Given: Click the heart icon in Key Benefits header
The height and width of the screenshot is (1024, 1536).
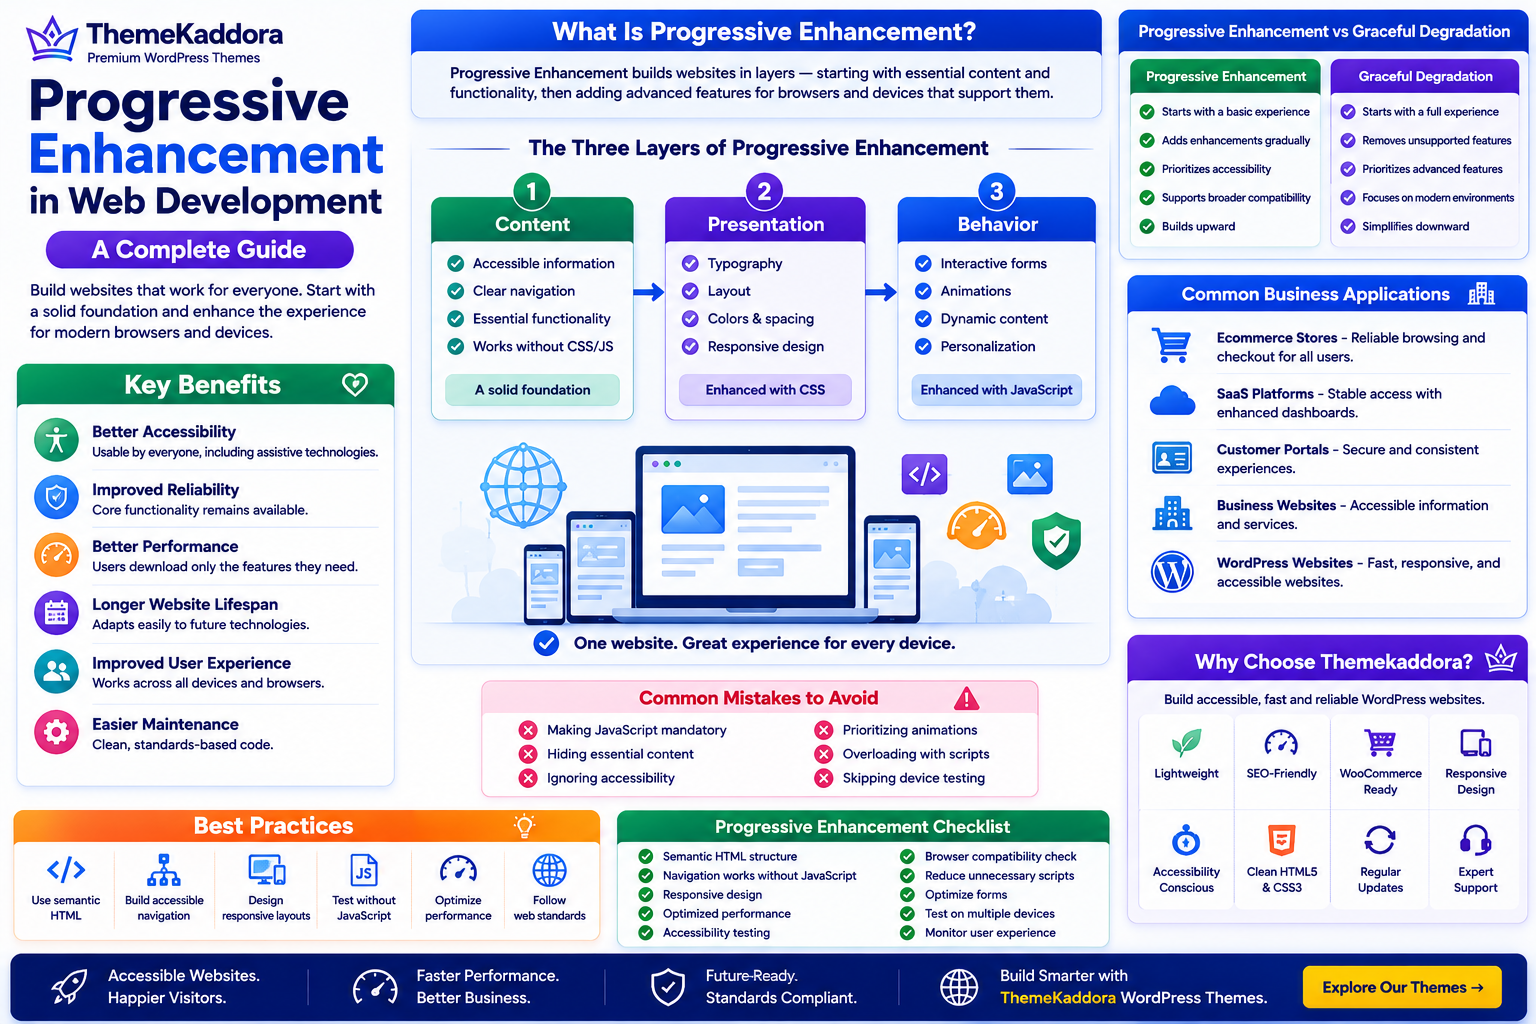Looking at the screenshot, I should pos(355,385).
